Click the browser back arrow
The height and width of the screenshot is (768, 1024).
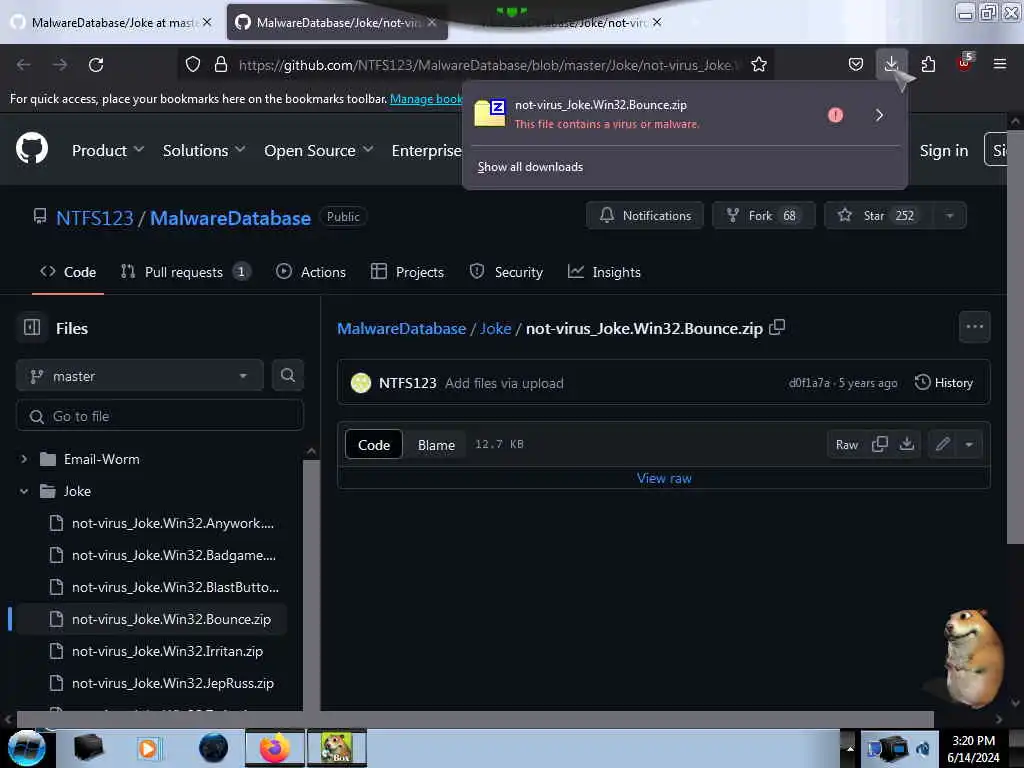point(24,65)
